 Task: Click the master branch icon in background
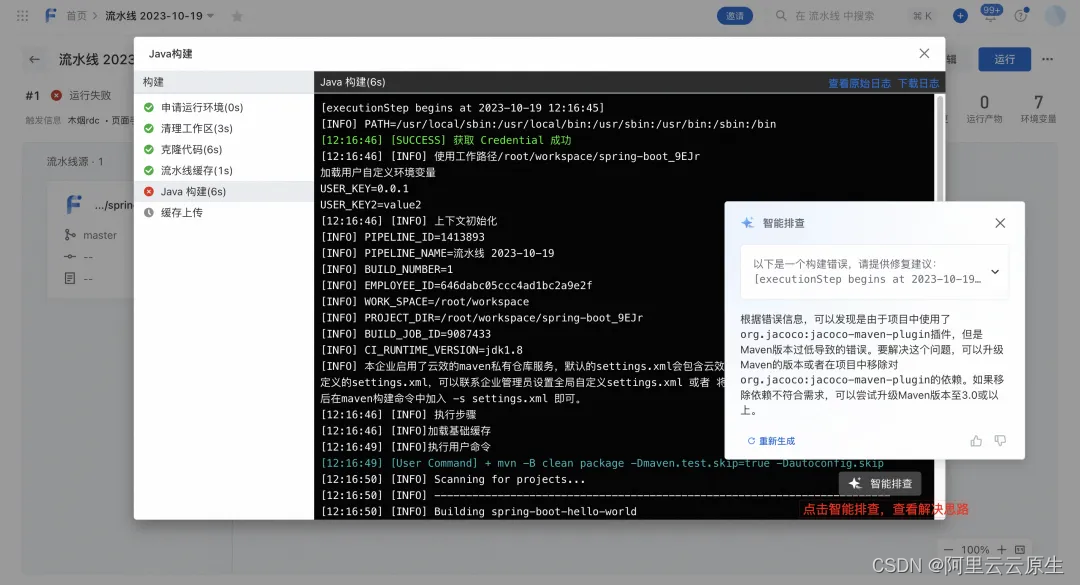70,235
